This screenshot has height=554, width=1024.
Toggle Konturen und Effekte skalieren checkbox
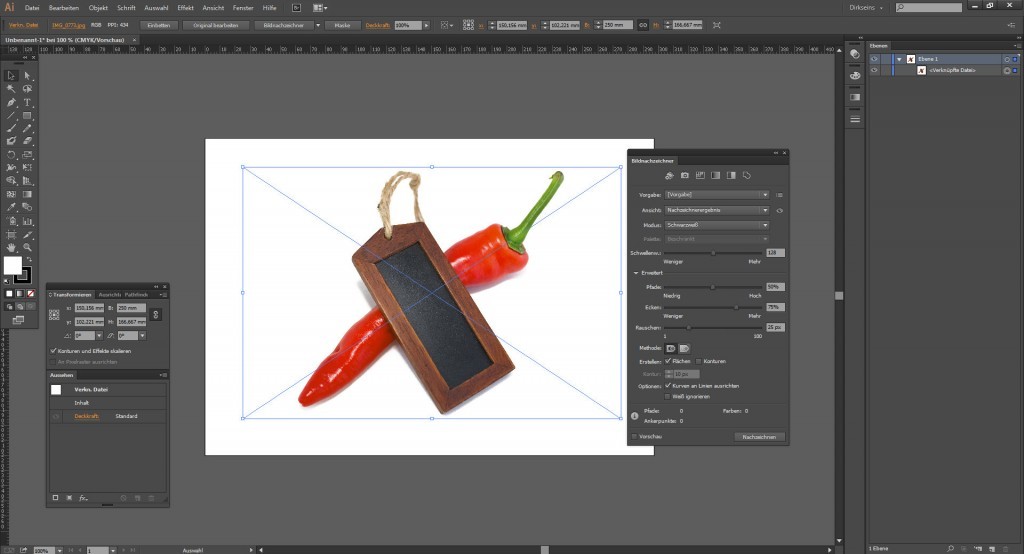54,351
